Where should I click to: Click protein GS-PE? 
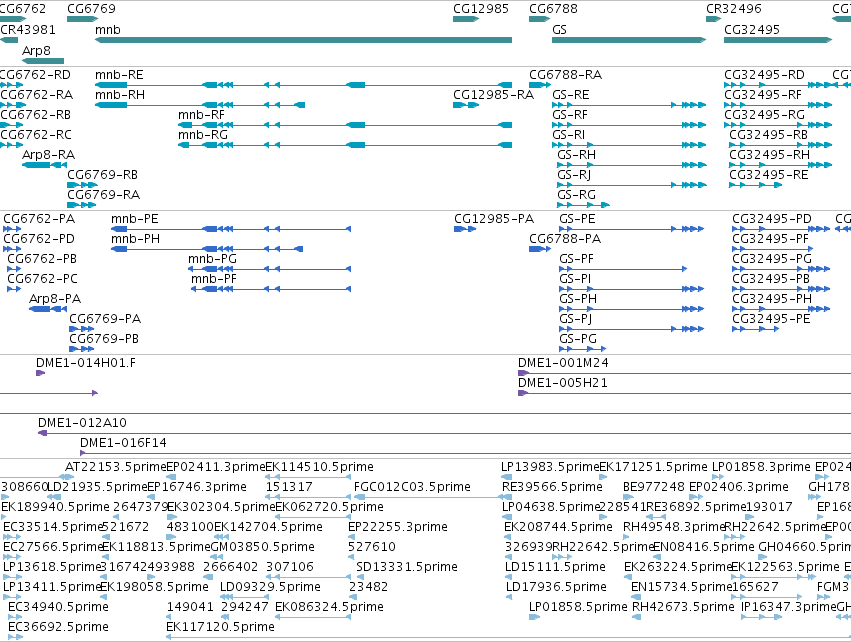(632, 229)
